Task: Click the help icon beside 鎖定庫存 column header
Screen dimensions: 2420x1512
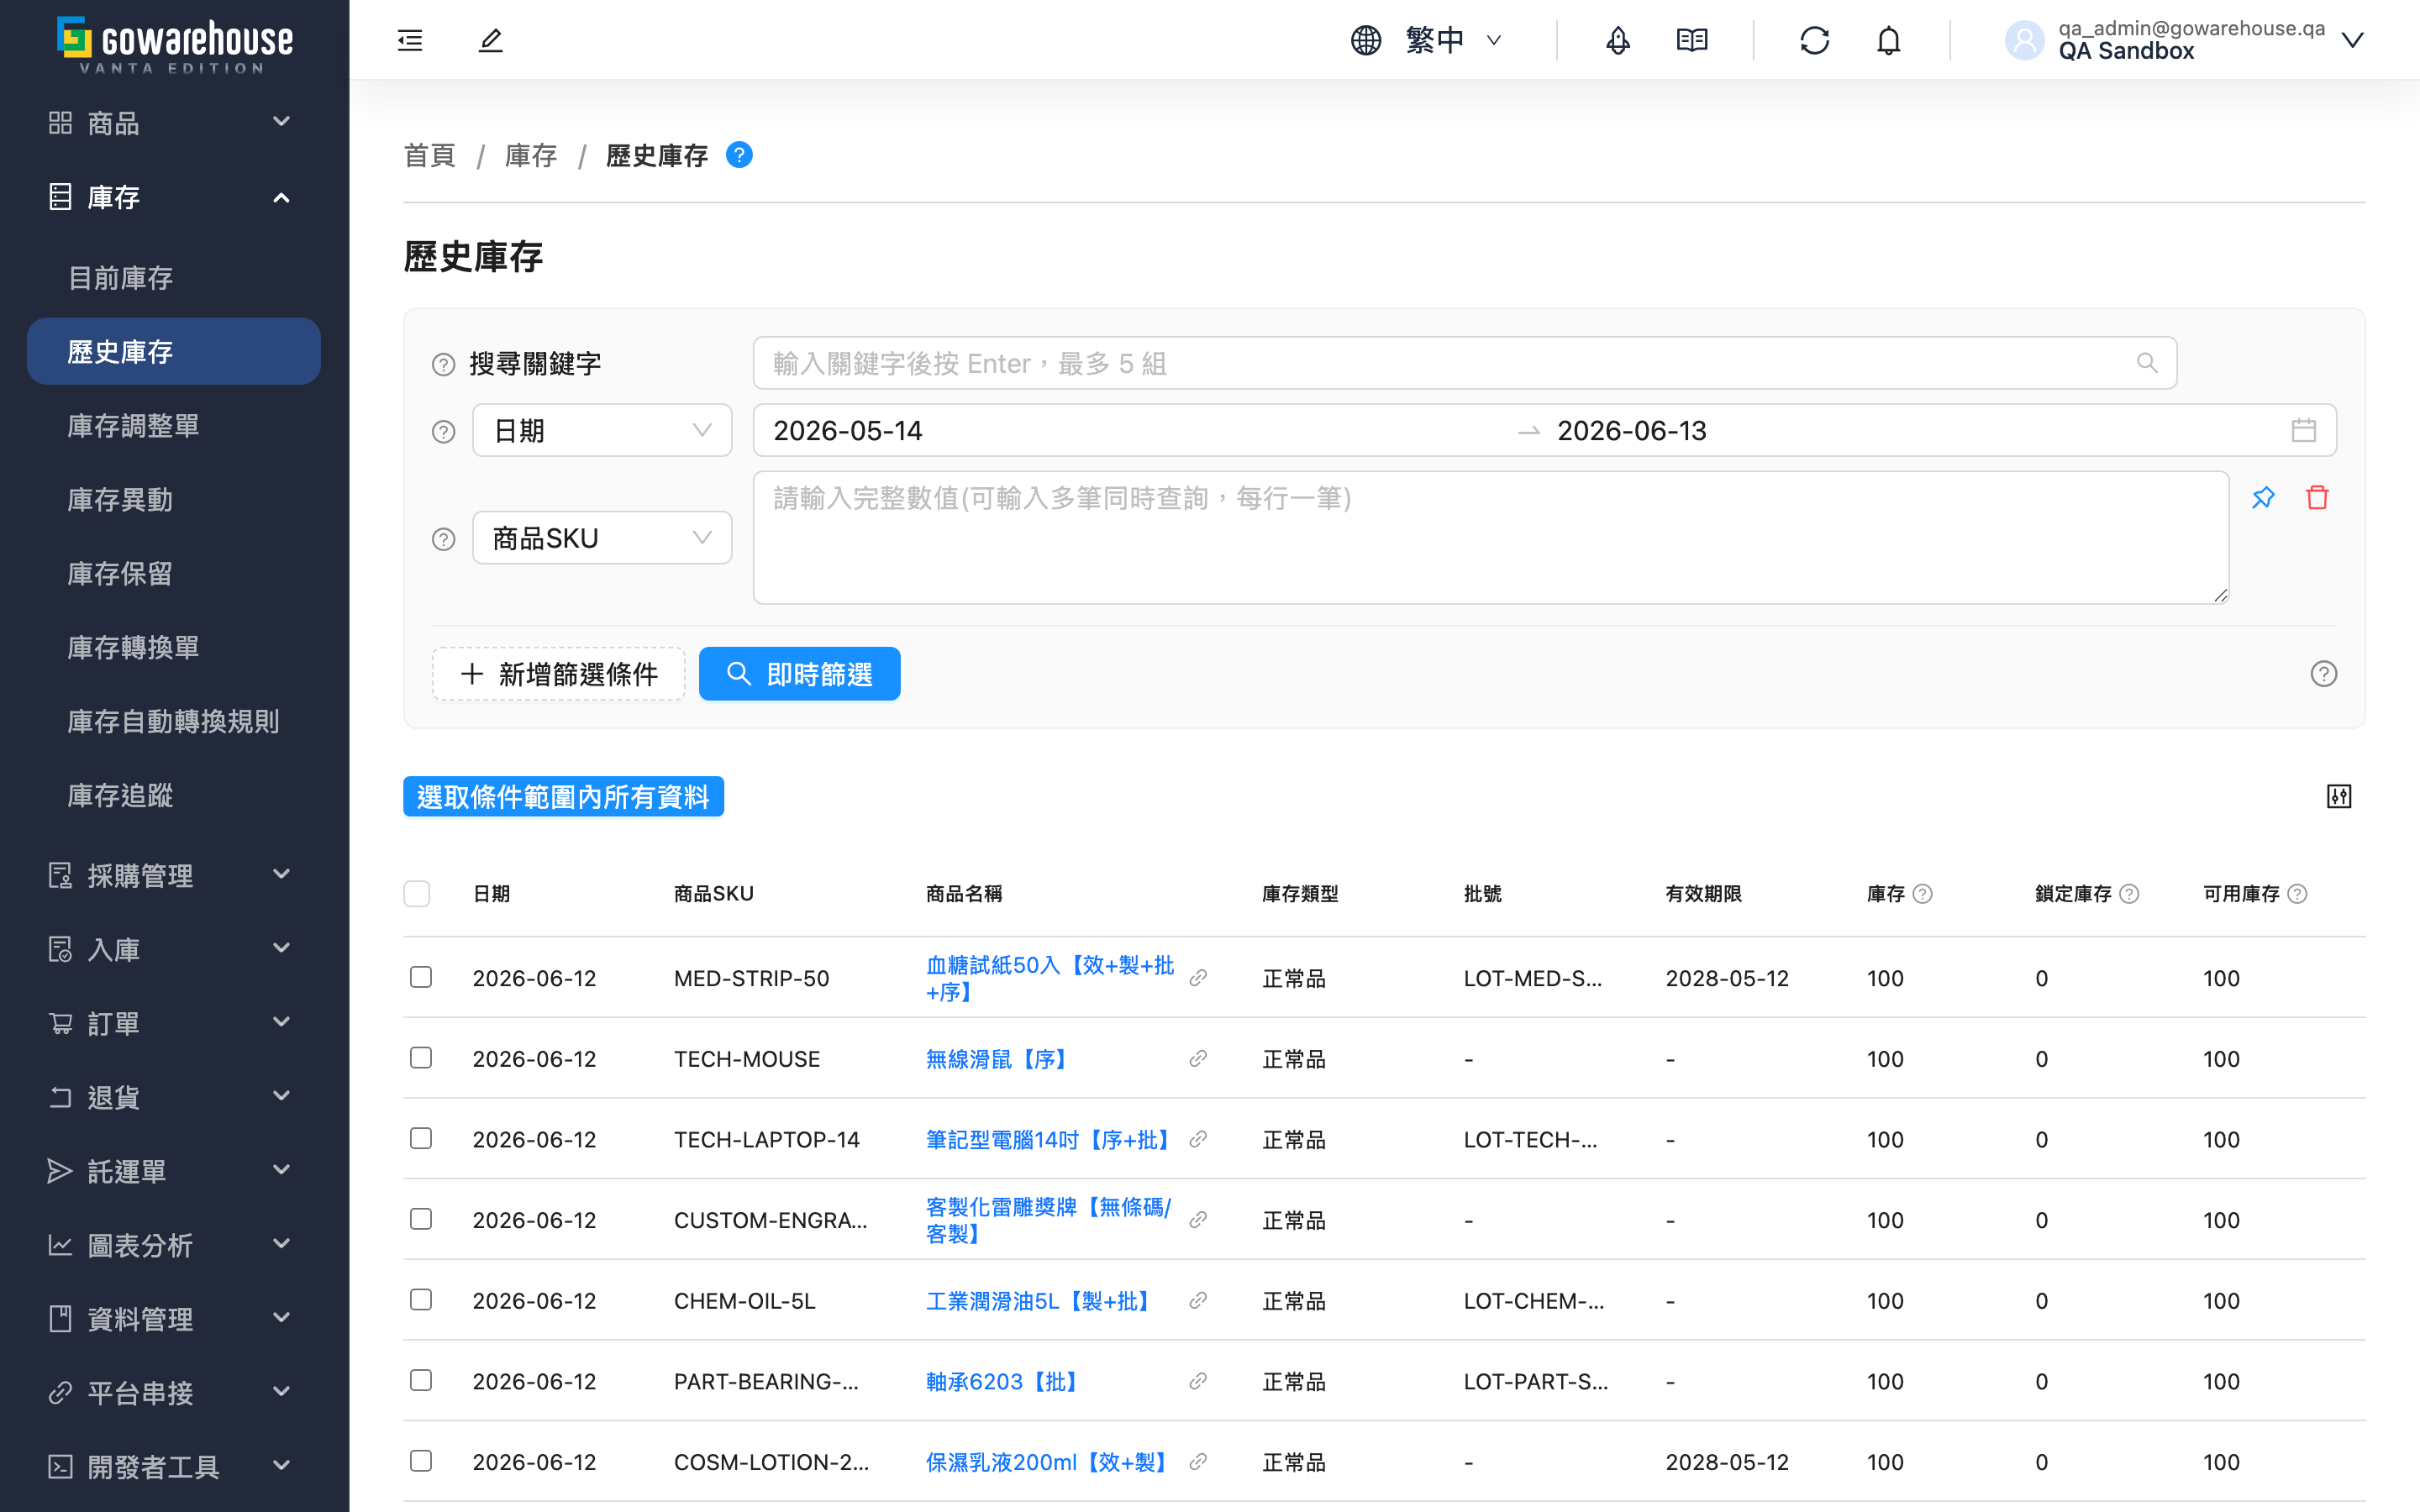Action: click(2129, 894)
